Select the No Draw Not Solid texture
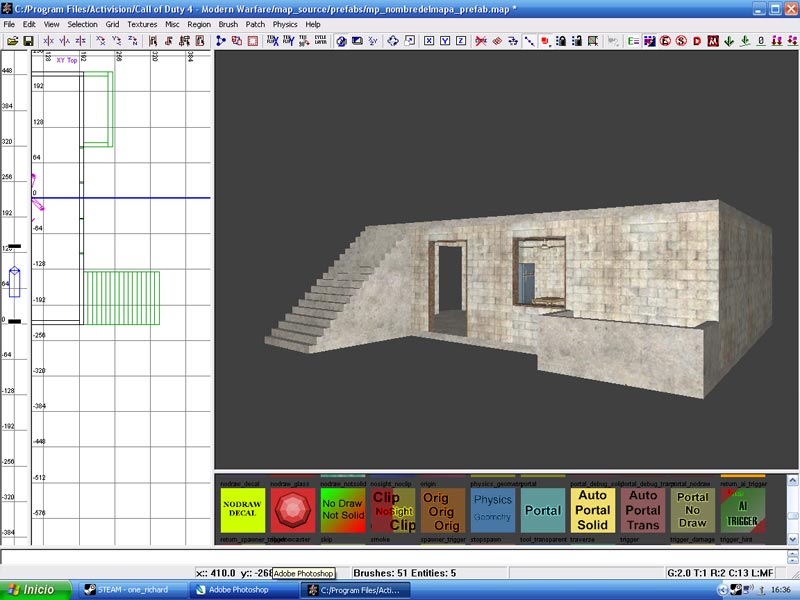The image size is (800, 600). tap(343, 510)
